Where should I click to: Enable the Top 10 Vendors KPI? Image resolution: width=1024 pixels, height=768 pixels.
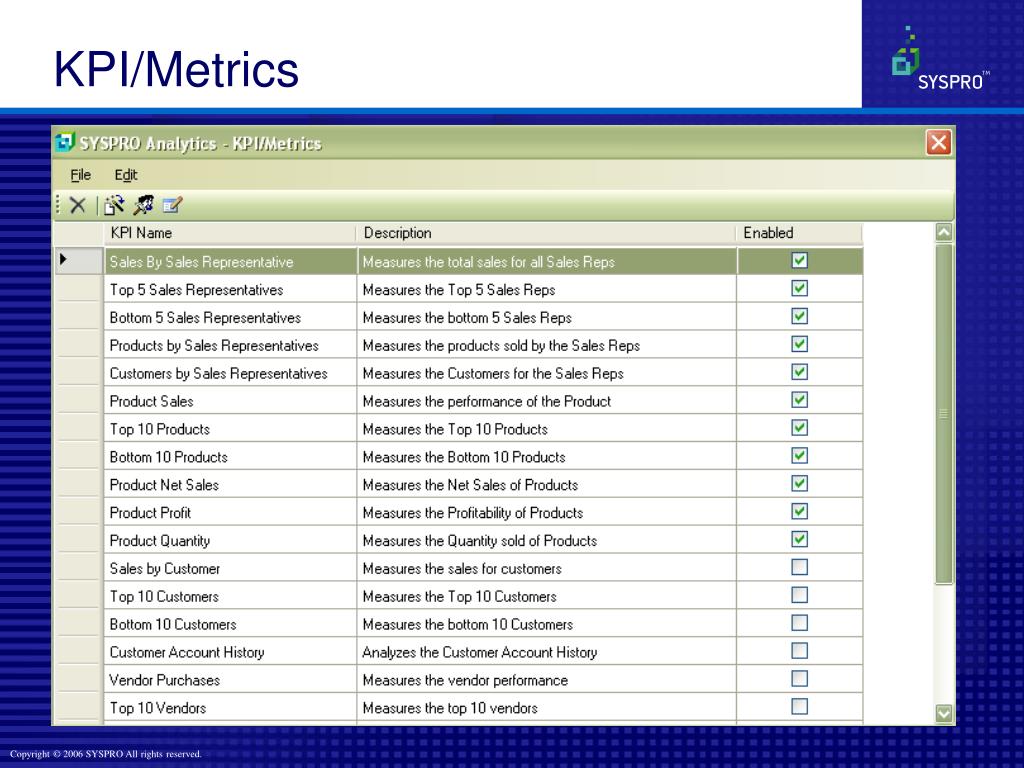(x=799, y=706)
